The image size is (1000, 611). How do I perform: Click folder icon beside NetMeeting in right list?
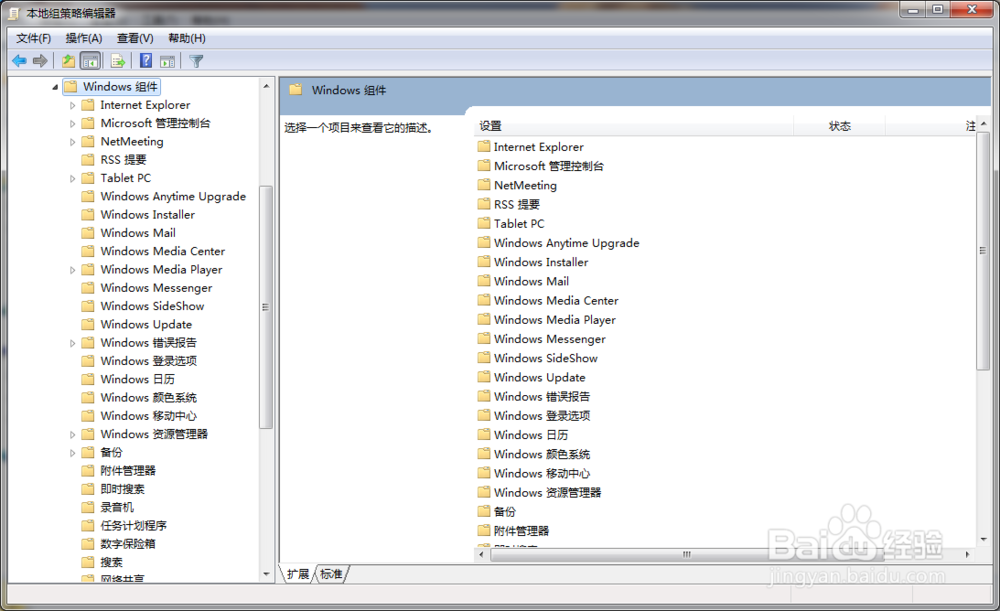pyautogui.click(x=484, y=185)
